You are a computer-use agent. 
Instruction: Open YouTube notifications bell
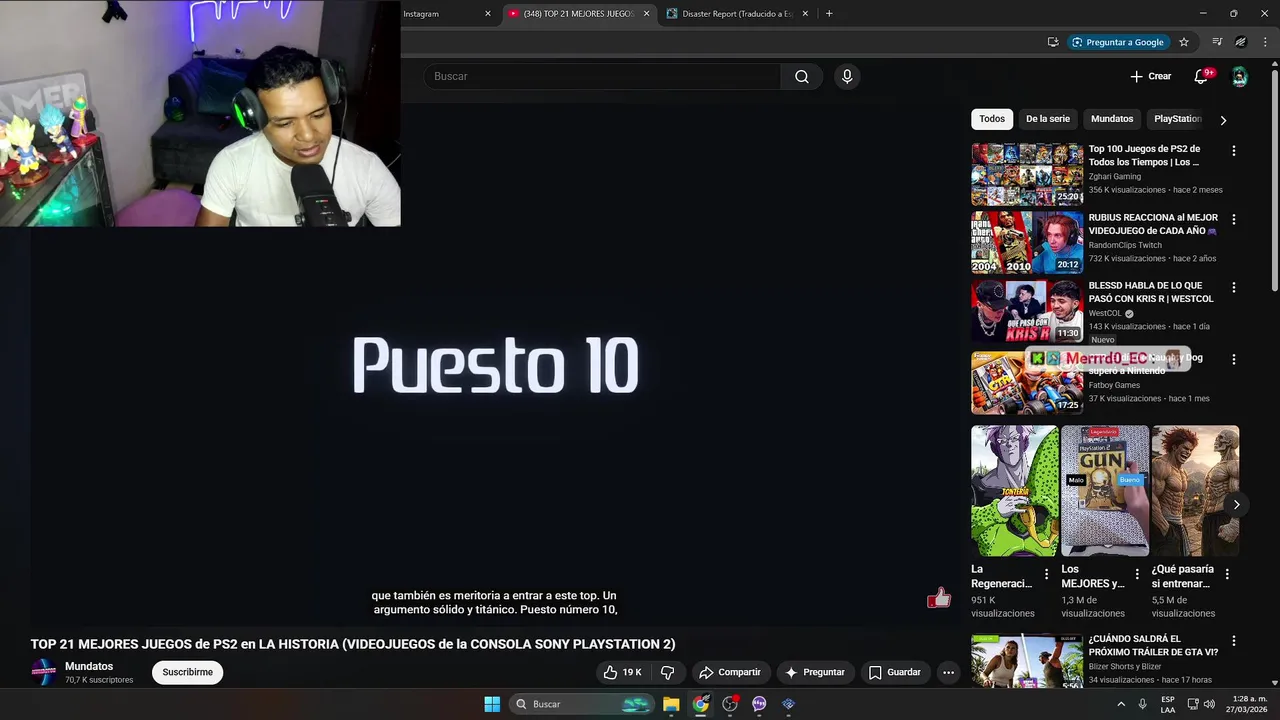click(x=1201, y=76)
